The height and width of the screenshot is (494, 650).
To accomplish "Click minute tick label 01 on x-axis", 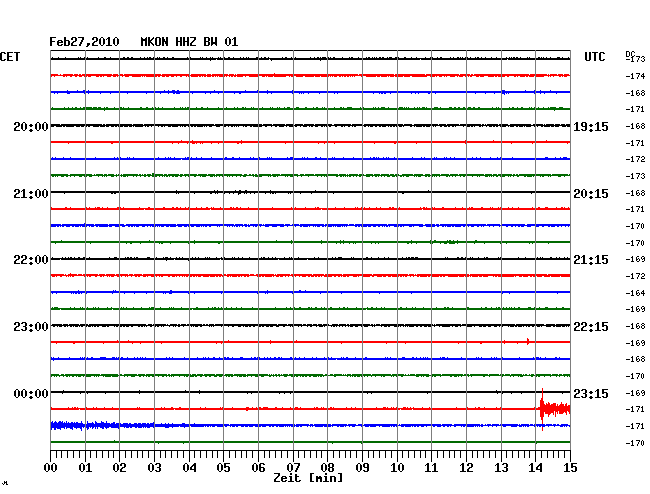I will pyautogui.click(x=85, y=468).
